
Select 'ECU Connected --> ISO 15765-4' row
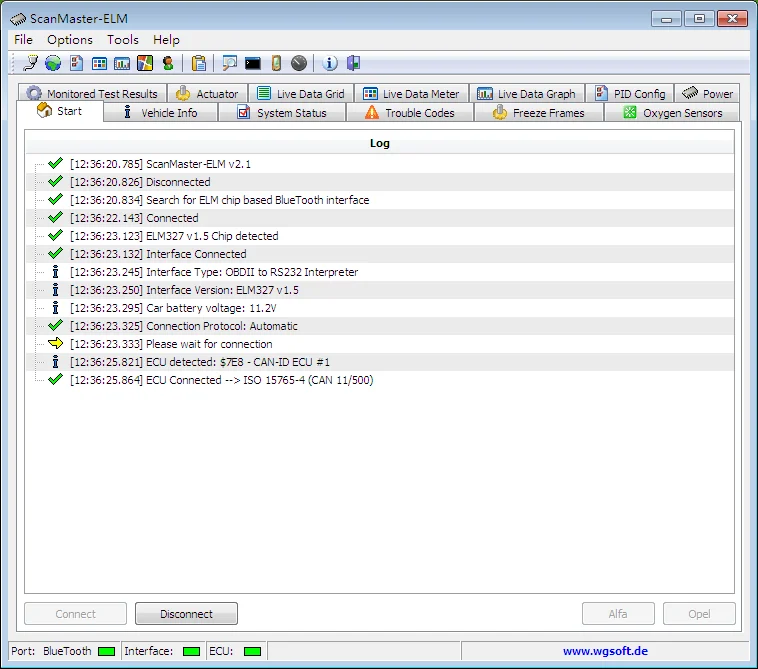379,380
